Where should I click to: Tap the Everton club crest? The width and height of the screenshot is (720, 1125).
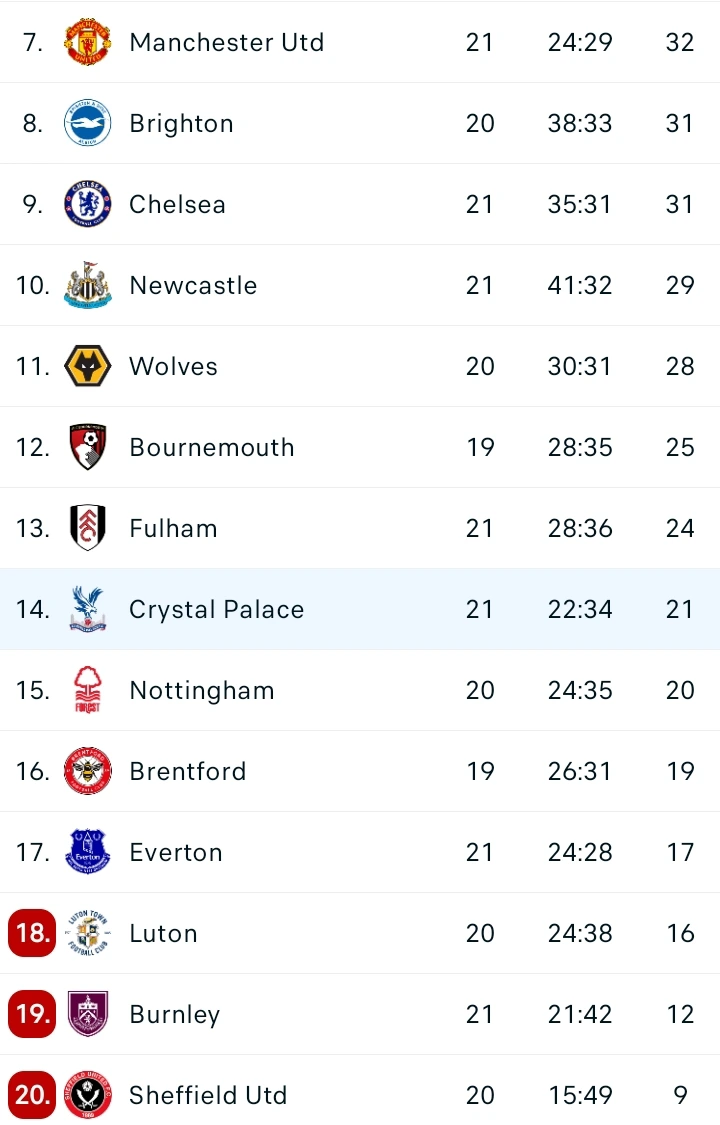click(x=88, y=852)
